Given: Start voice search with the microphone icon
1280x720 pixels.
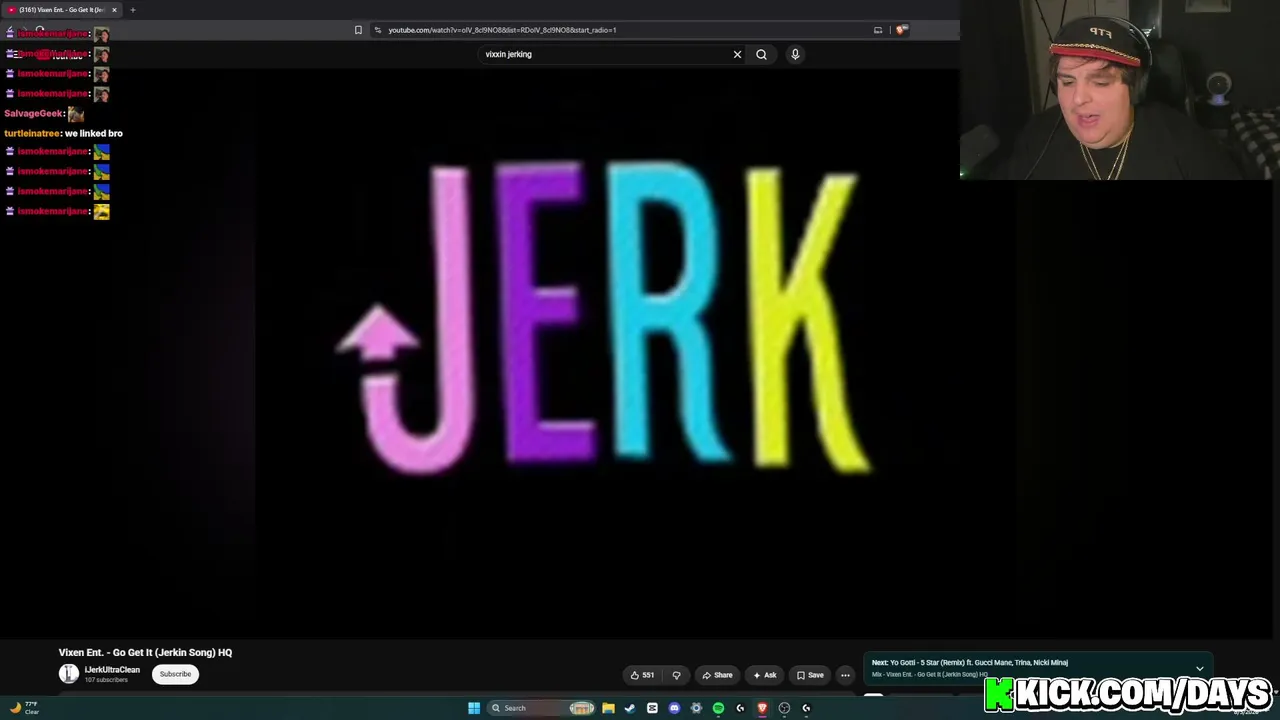Looking at the screenshot, I should (795, 54).
